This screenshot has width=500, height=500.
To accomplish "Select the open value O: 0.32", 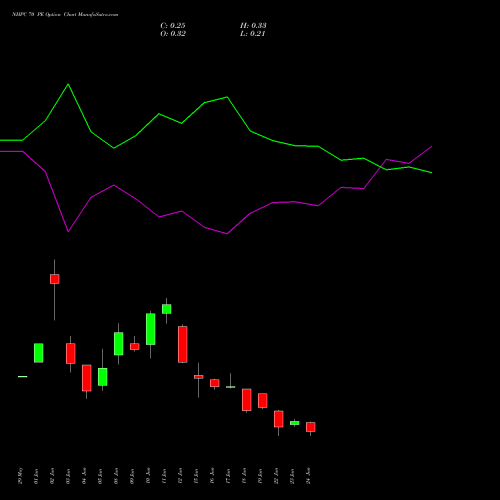I will coord(173,34).
